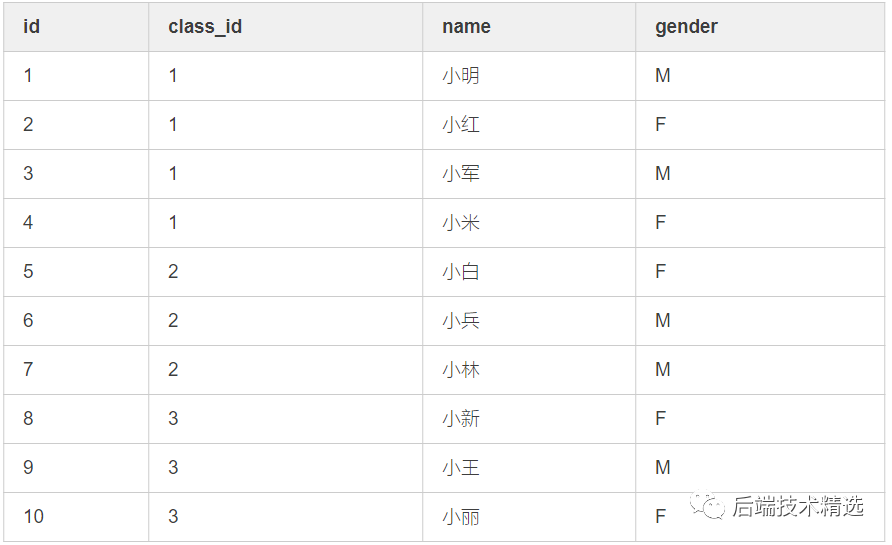
Task: Click the class_id column header
Action: click(x=205, y=27)
